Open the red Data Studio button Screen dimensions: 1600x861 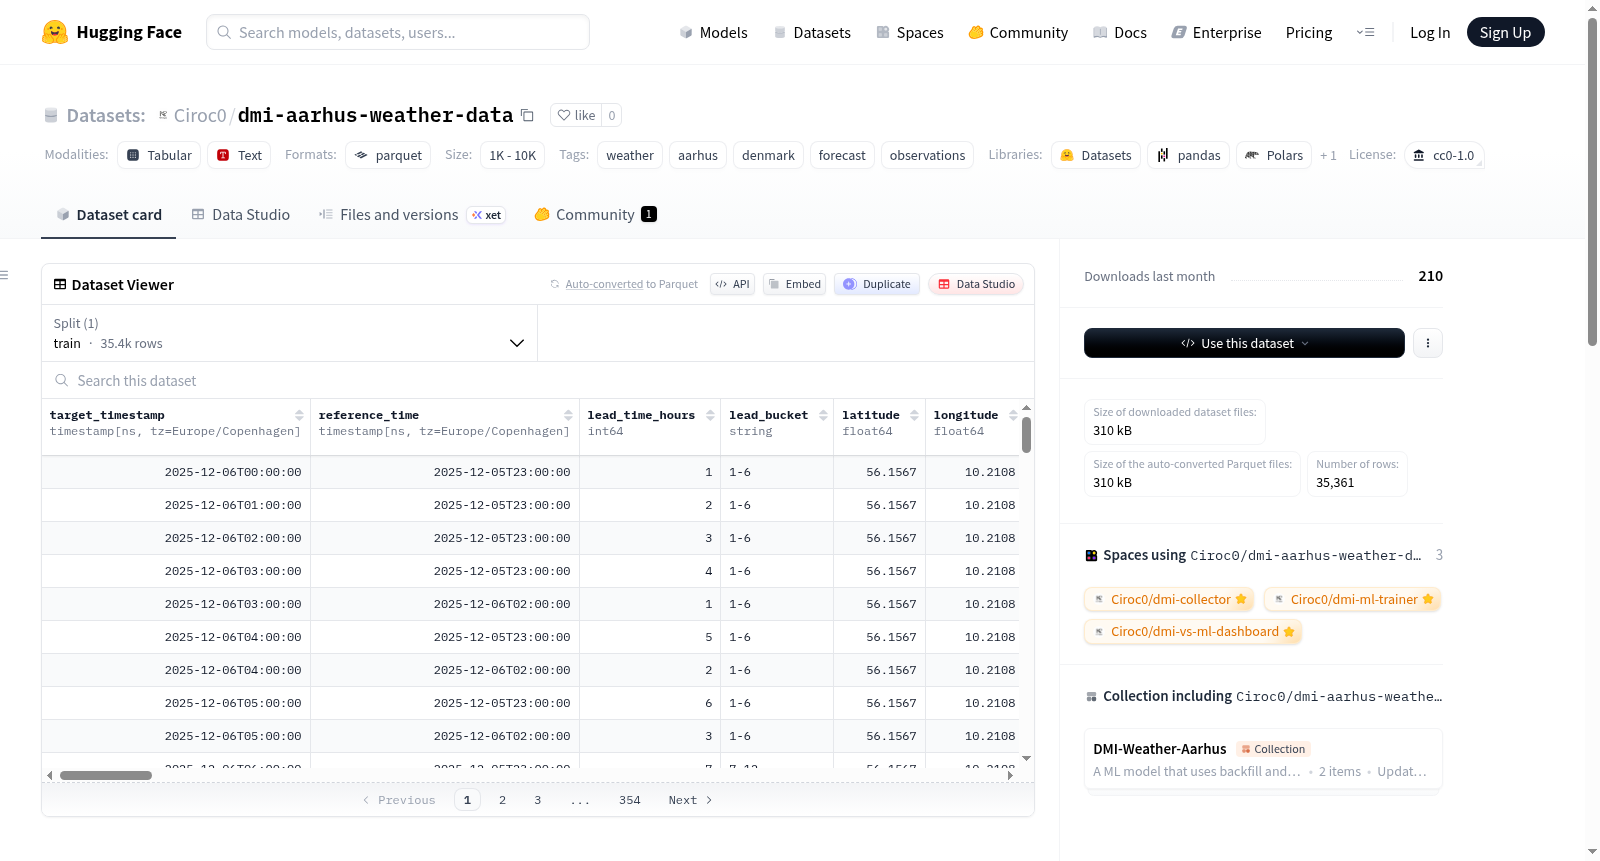click(x=976, y=284)
